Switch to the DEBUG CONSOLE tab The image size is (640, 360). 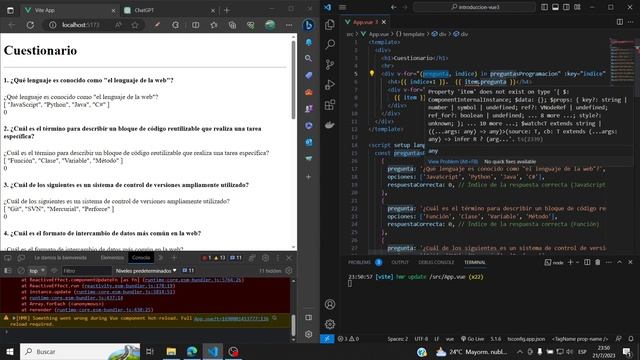[x=436, y=262]
